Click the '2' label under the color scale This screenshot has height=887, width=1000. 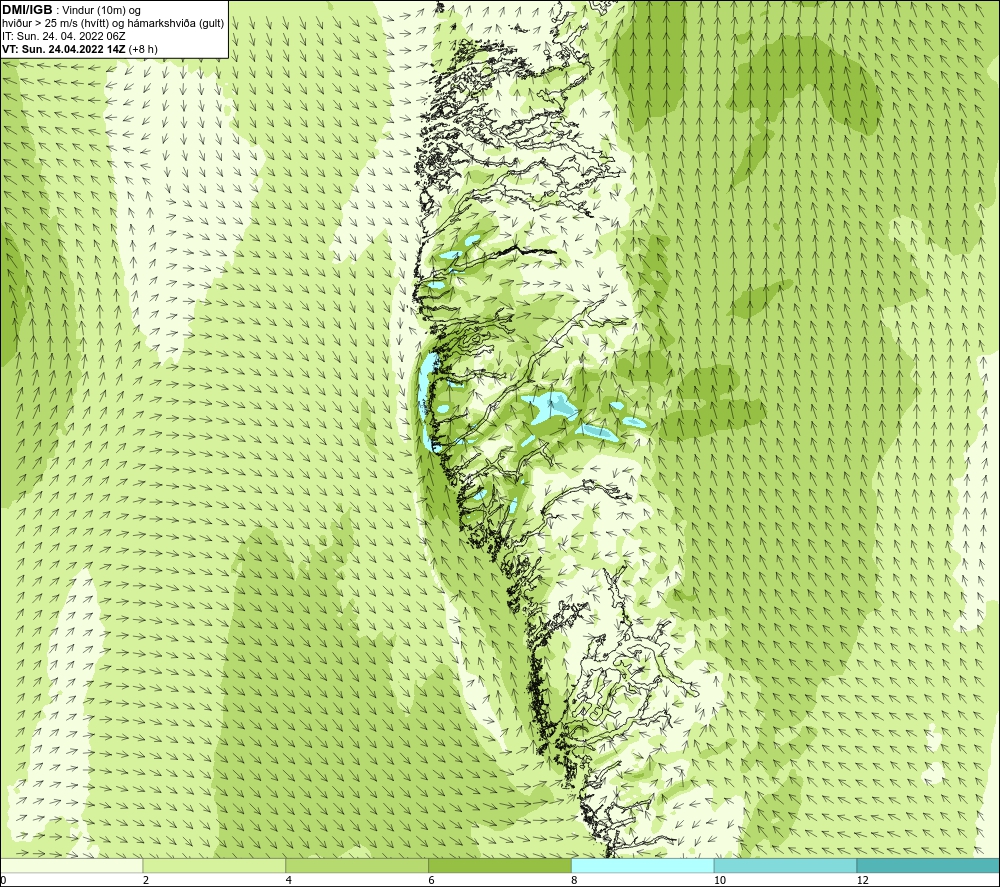(x=146, y=880)
